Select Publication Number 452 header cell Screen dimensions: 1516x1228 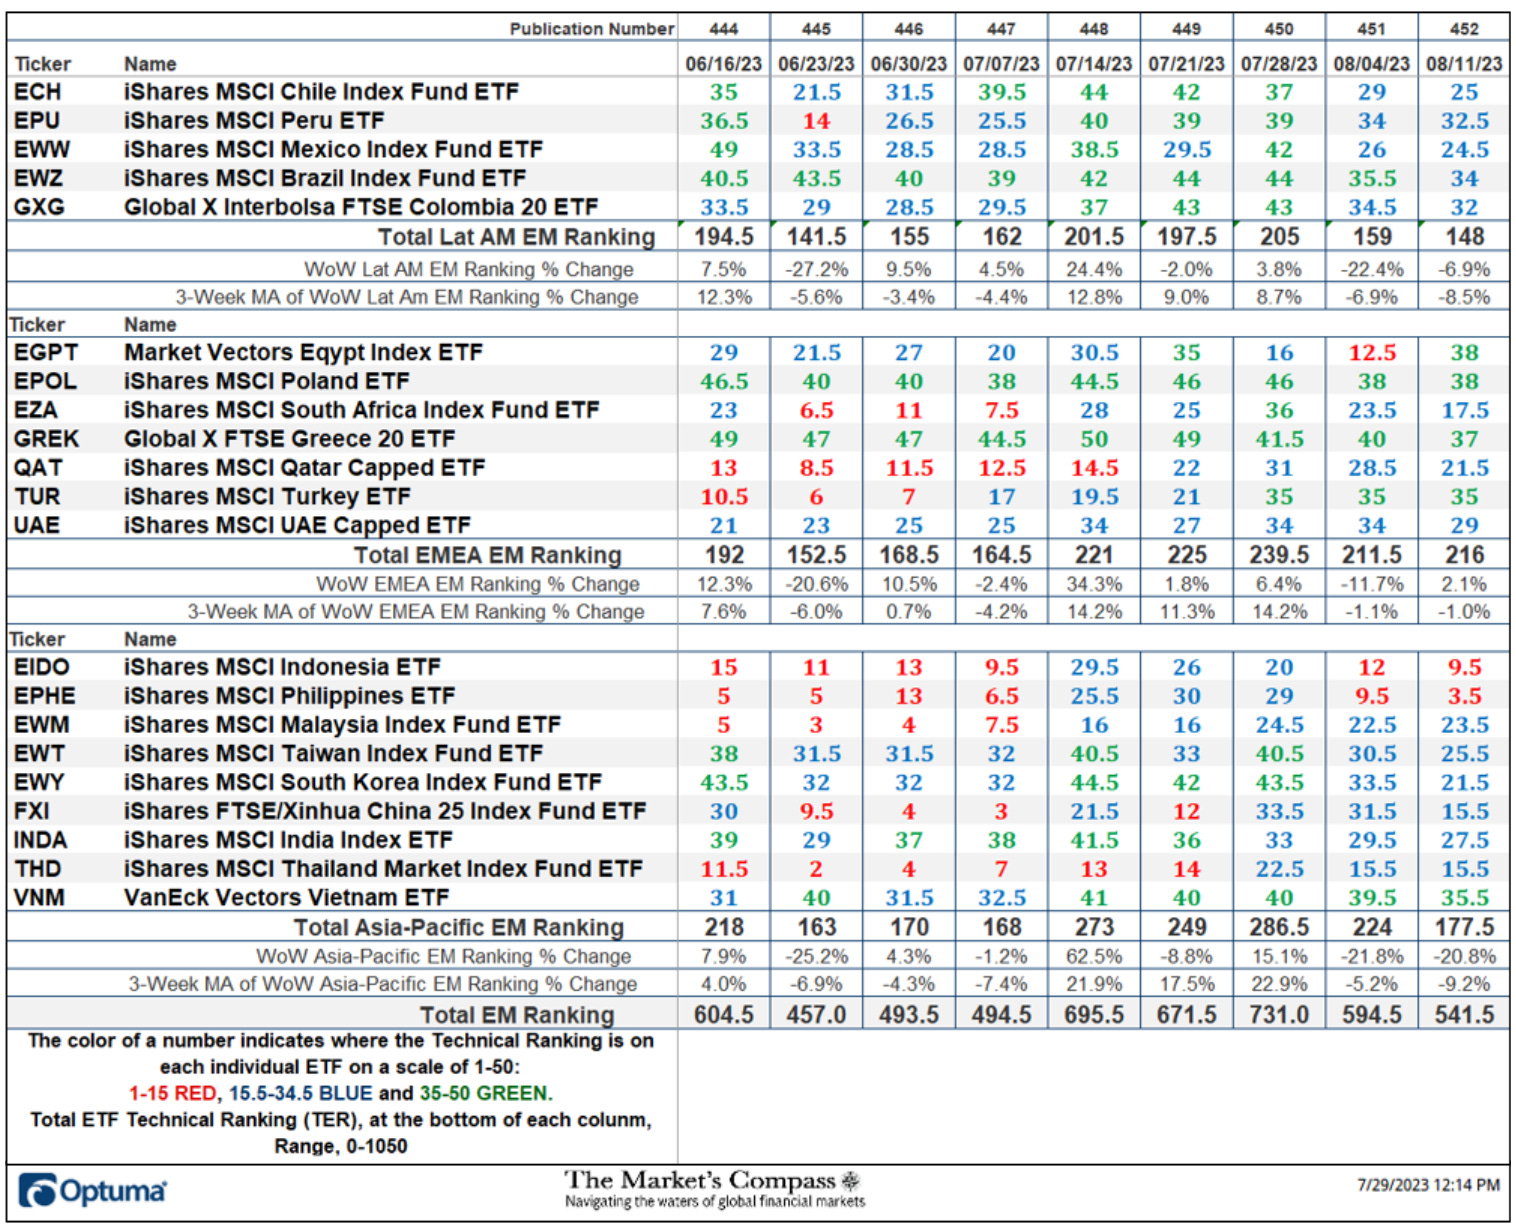coord(1464,29)
